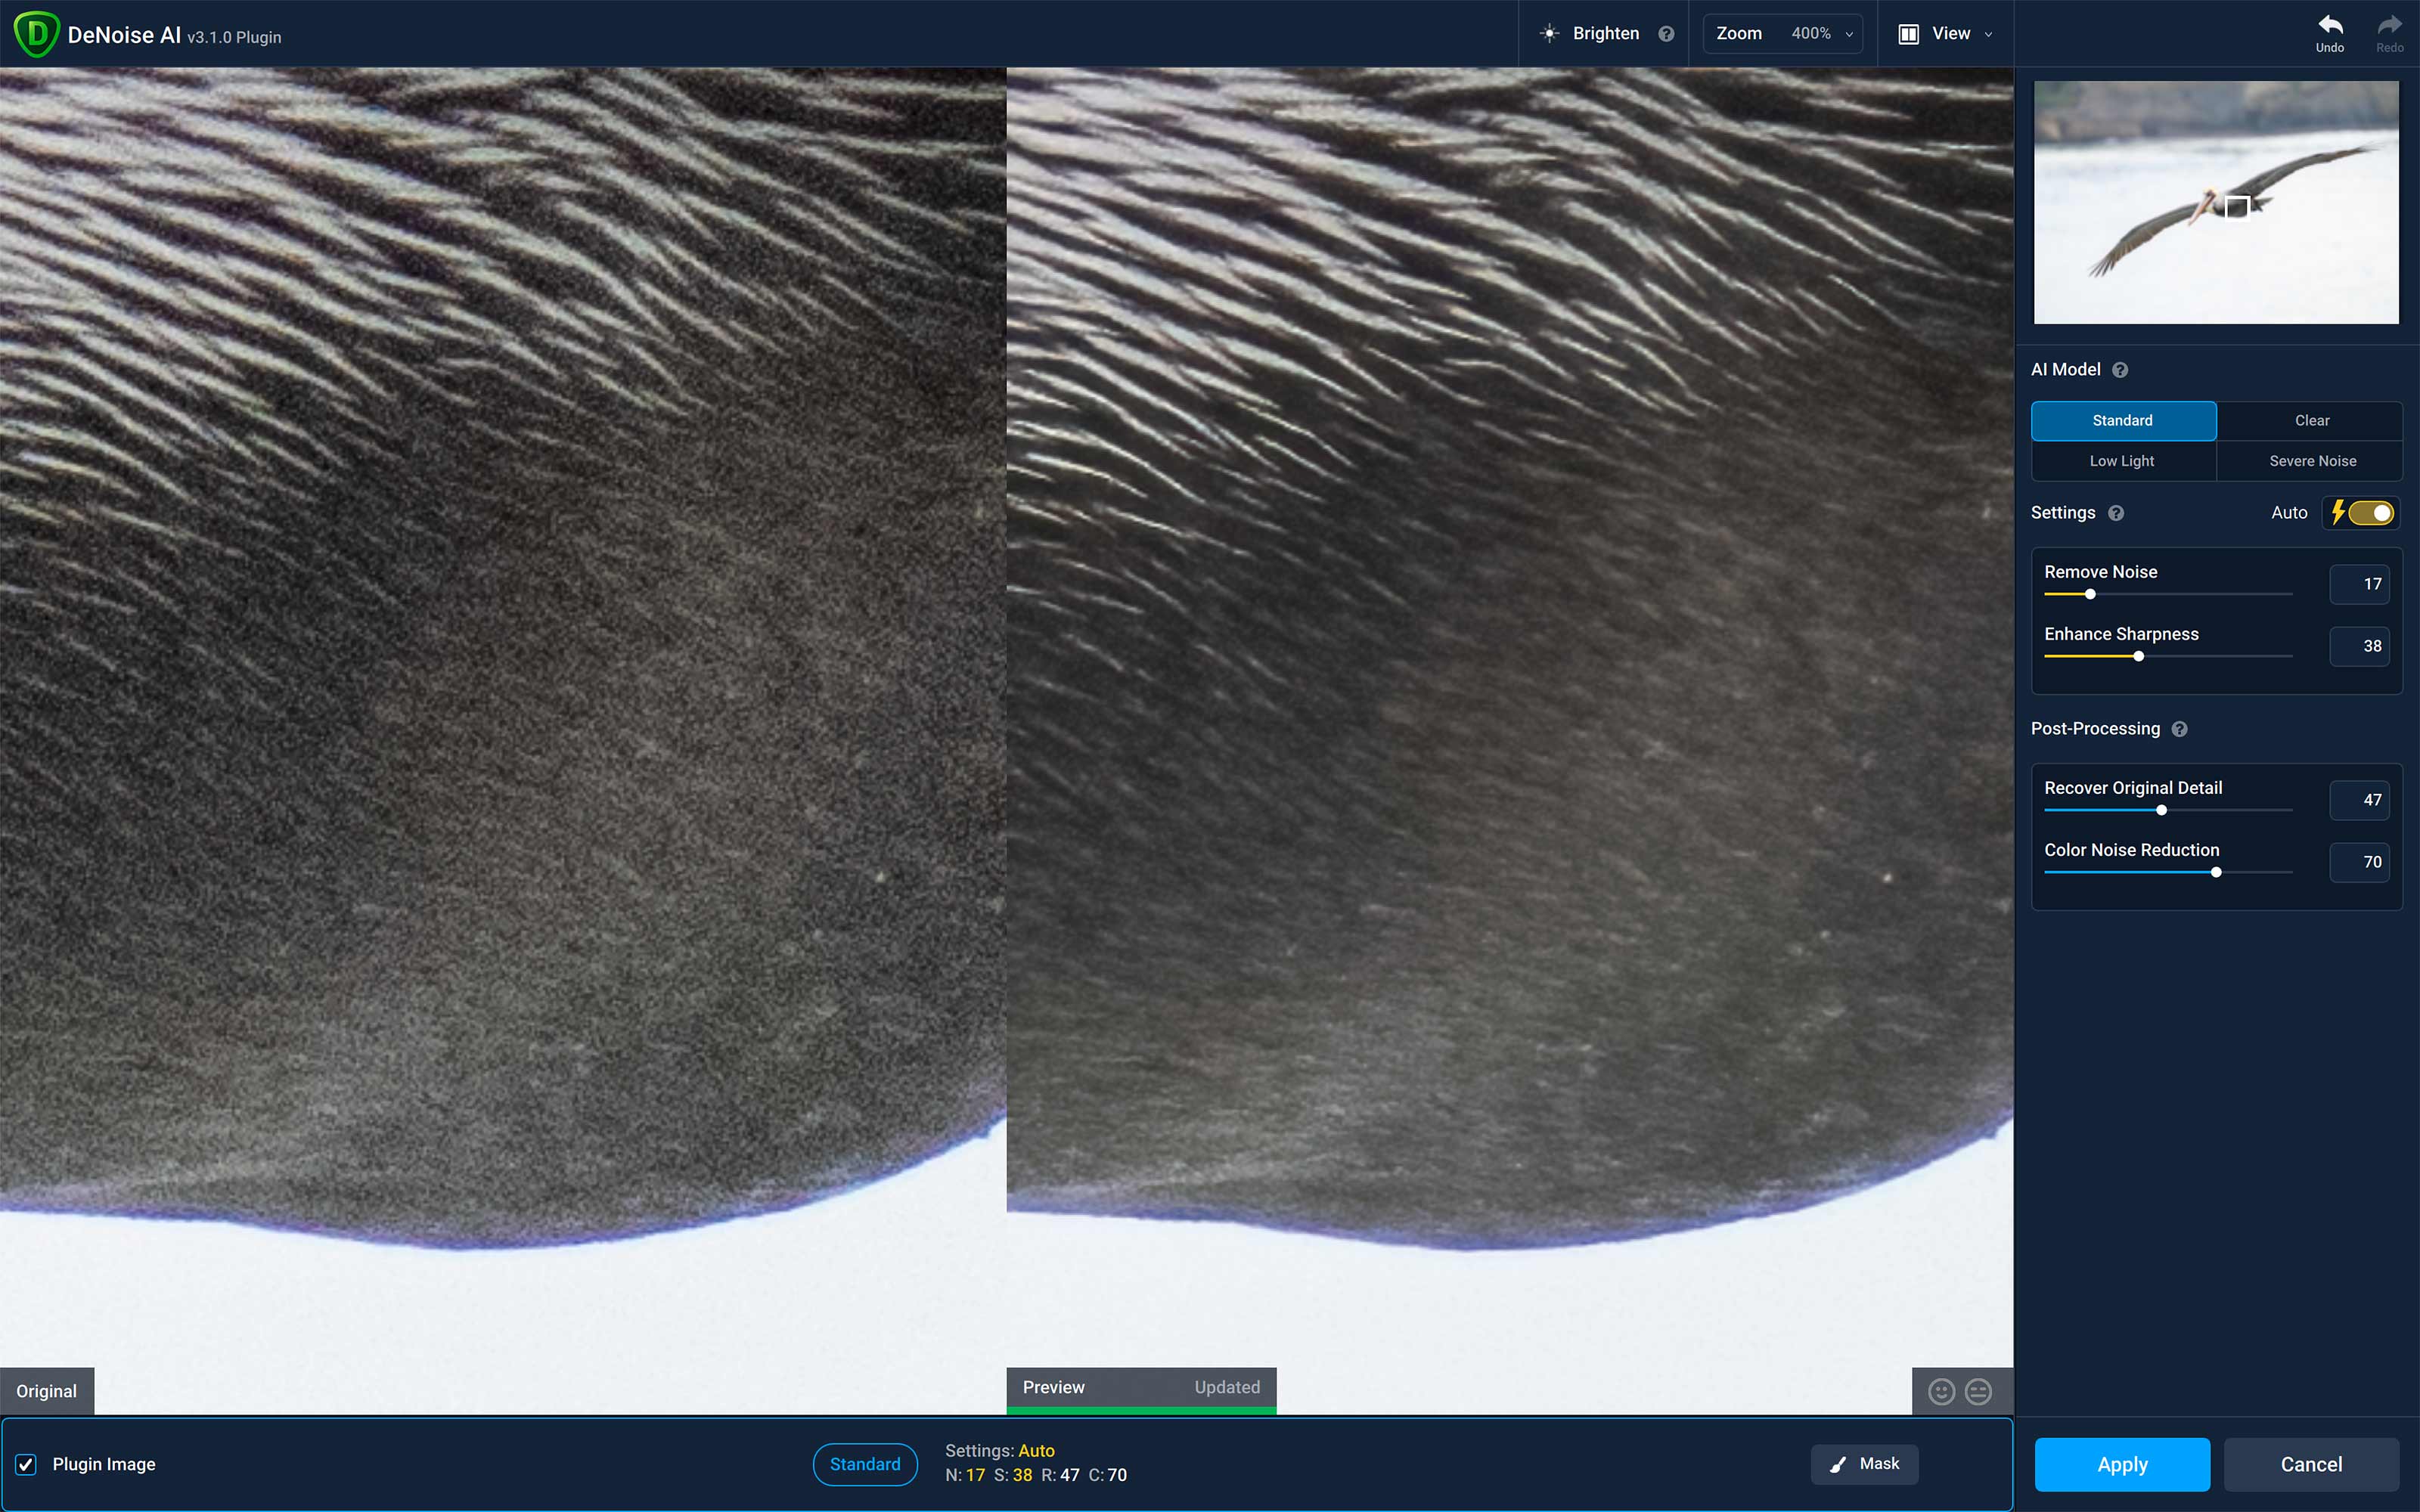Expand the View dropdown menu

click(x=1945, y=34)
